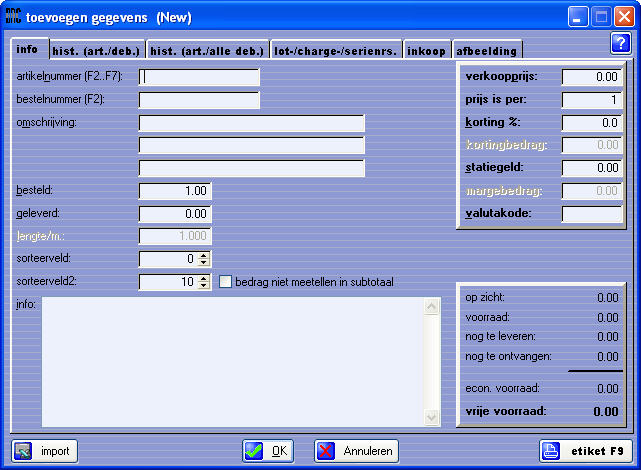The image size is (641, 470).
Task: Increase sorteerveld2 value with up arrow
Action: (x=205, y=278)
